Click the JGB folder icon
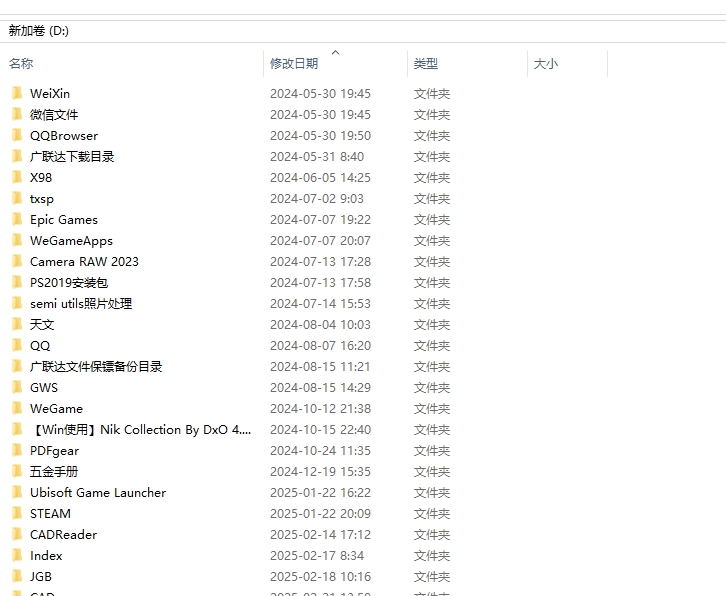Viewport: 726px width, 596px height. [x=17, y=577]
